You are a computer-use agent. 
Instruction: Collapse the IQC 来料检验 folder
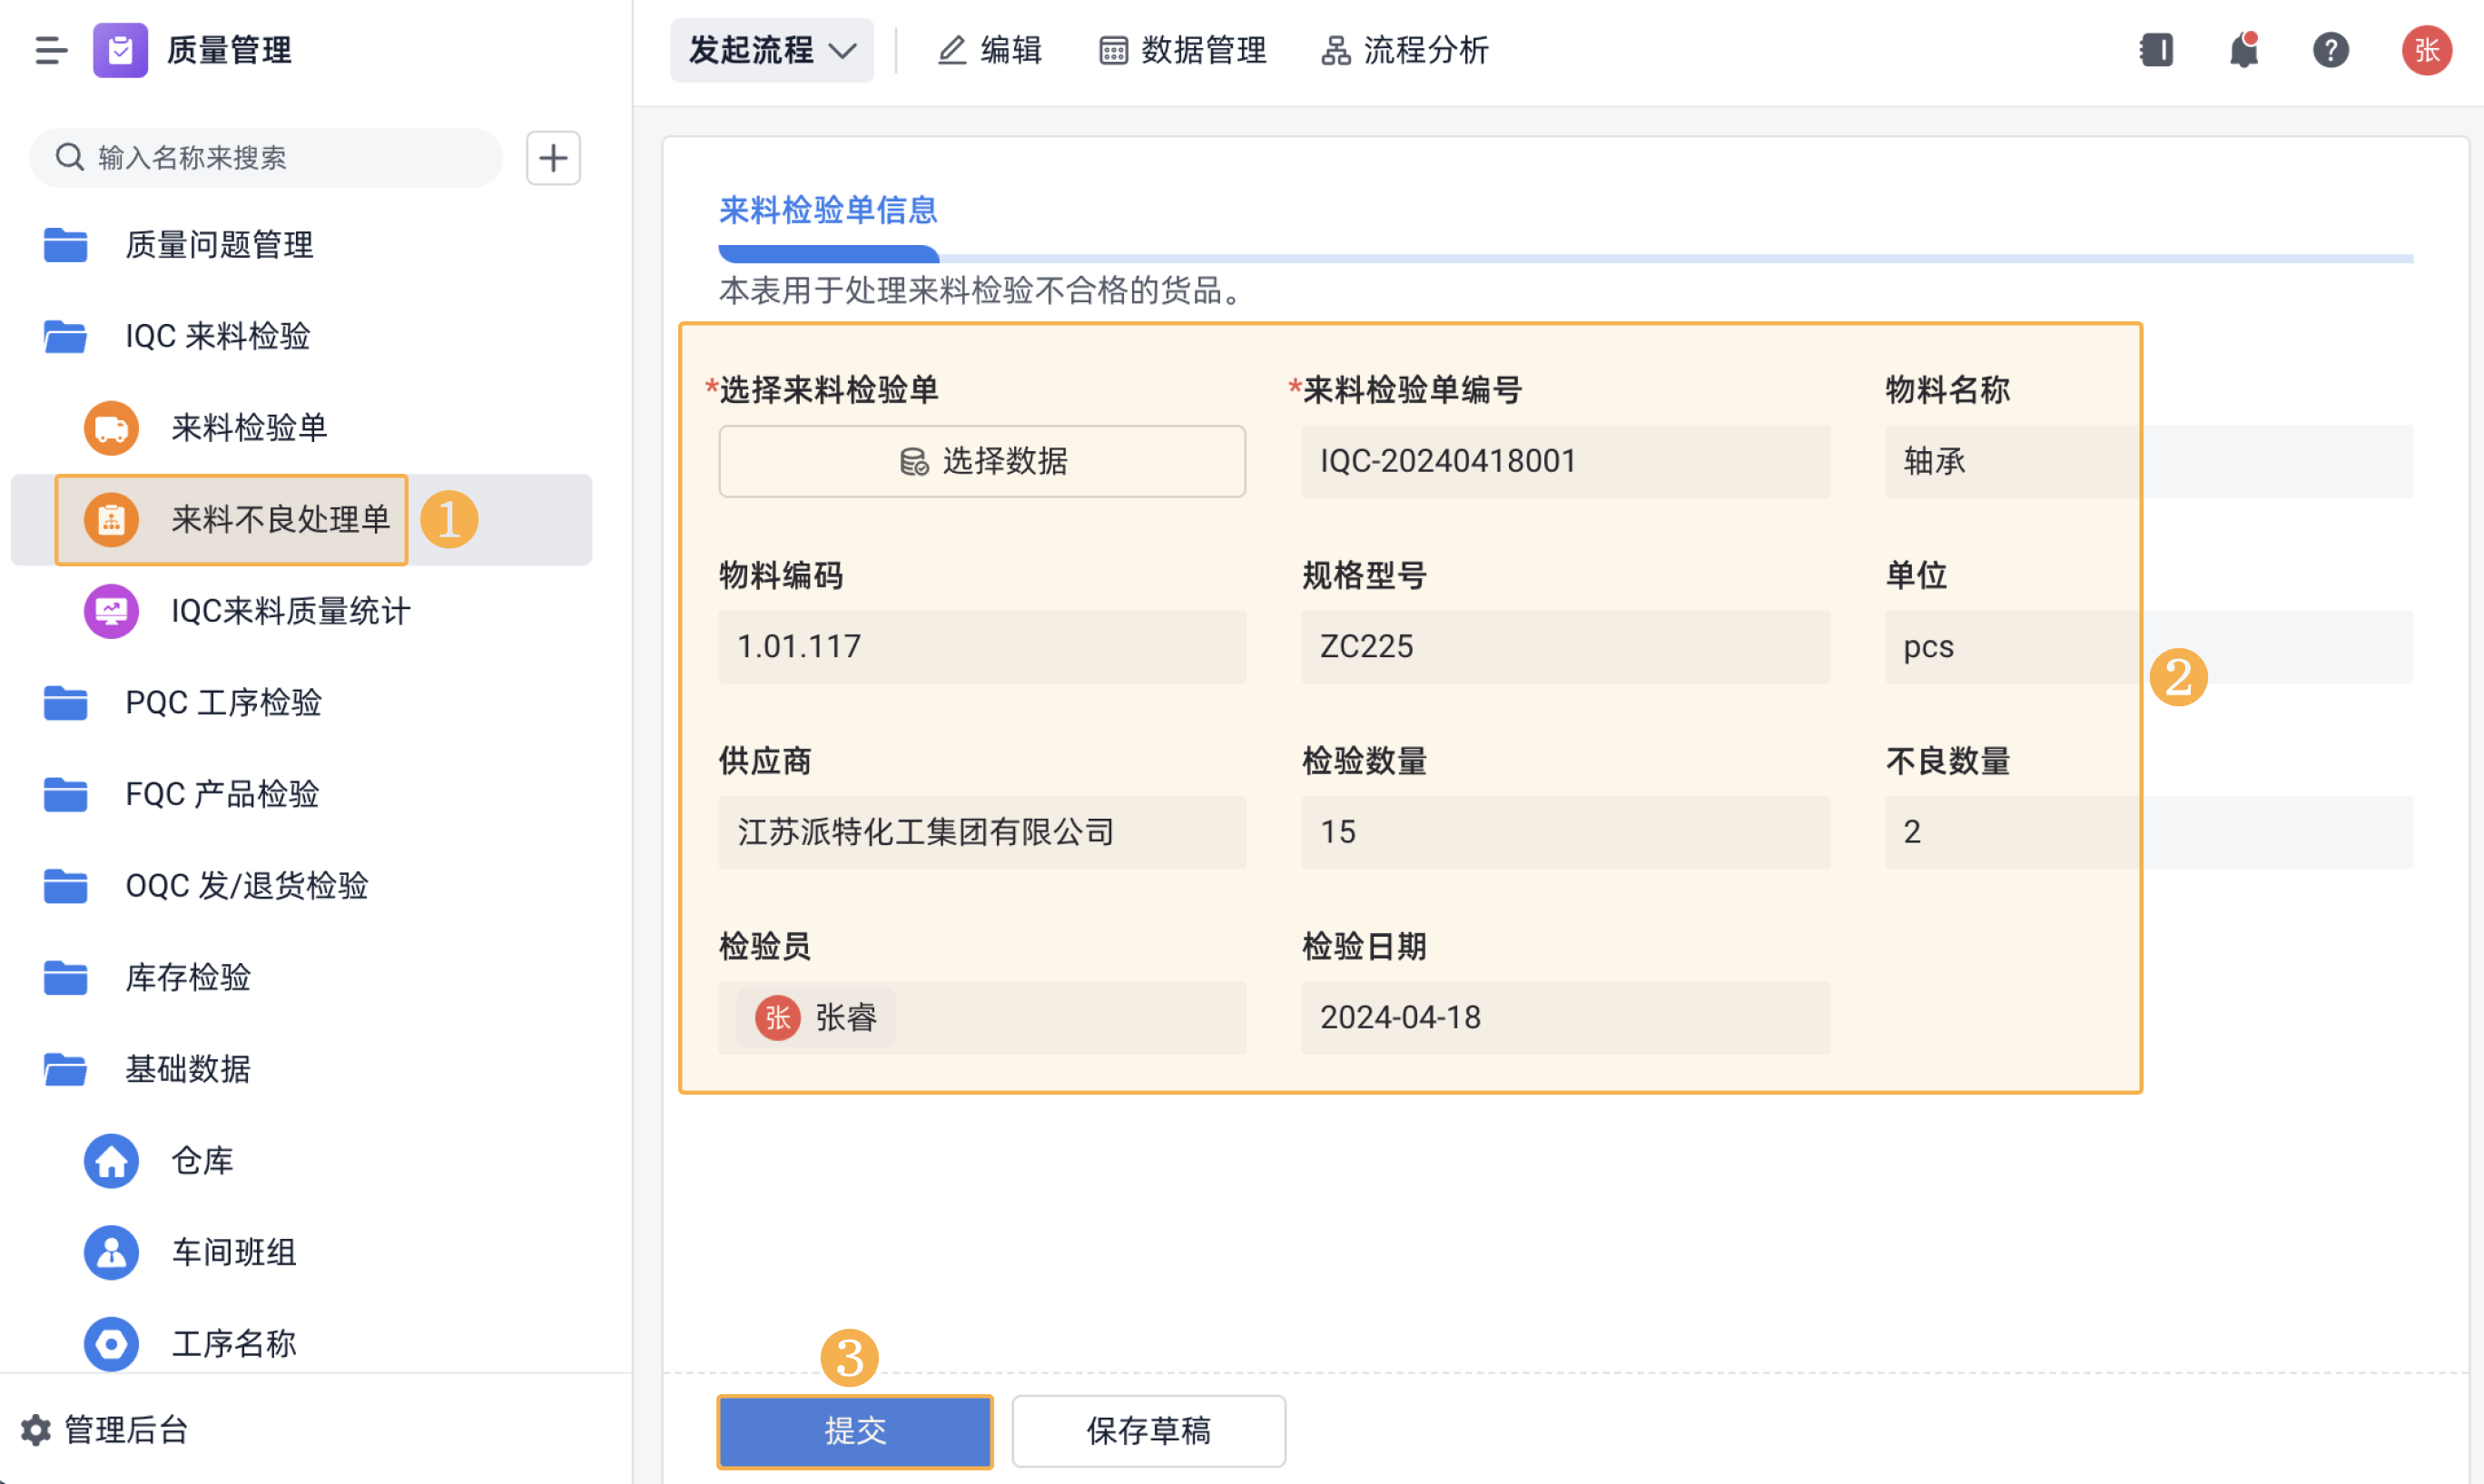point(217,336)
